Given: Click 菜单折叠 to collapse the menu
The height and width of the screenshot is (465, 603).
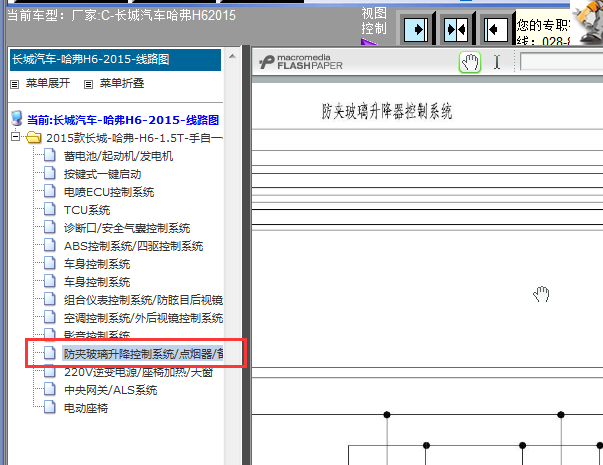Looking at the screenshot, I should pos(122,83).
